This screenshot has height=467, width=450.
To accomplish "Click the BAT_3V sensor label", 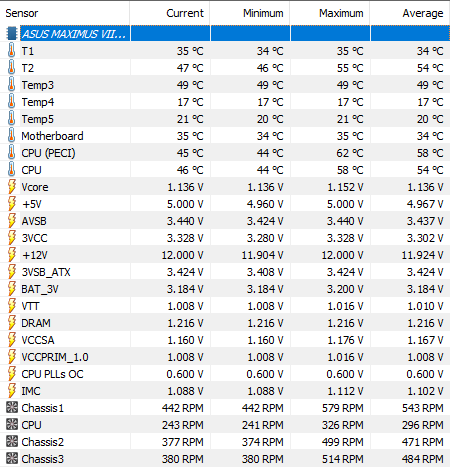I will click(x=40, y=289).
